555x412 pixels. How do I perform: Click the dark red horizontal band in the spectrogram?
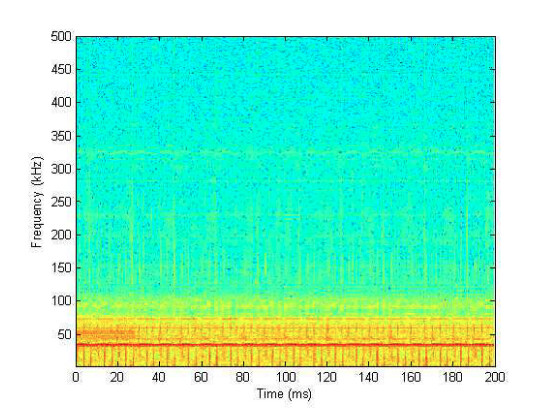(x=285, y=344)
